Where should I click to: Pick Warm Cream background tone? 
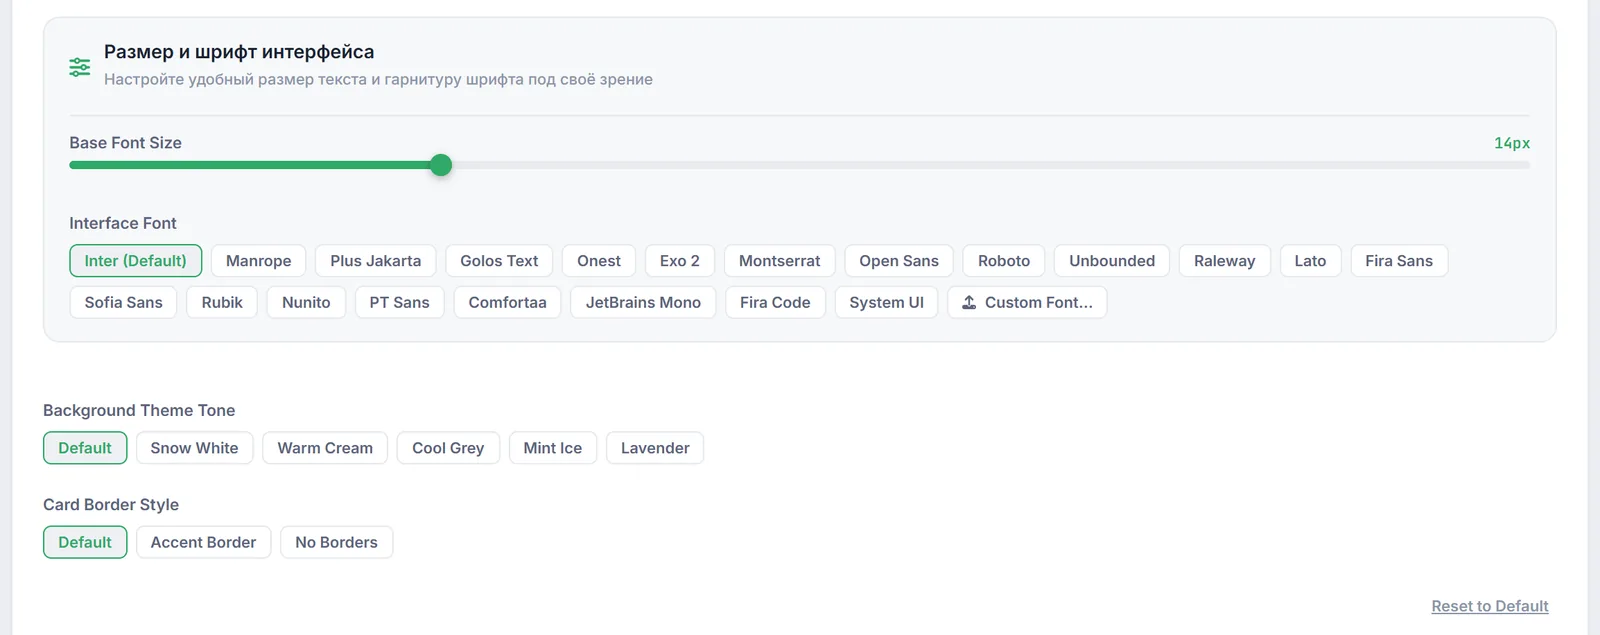pos(325,448)
